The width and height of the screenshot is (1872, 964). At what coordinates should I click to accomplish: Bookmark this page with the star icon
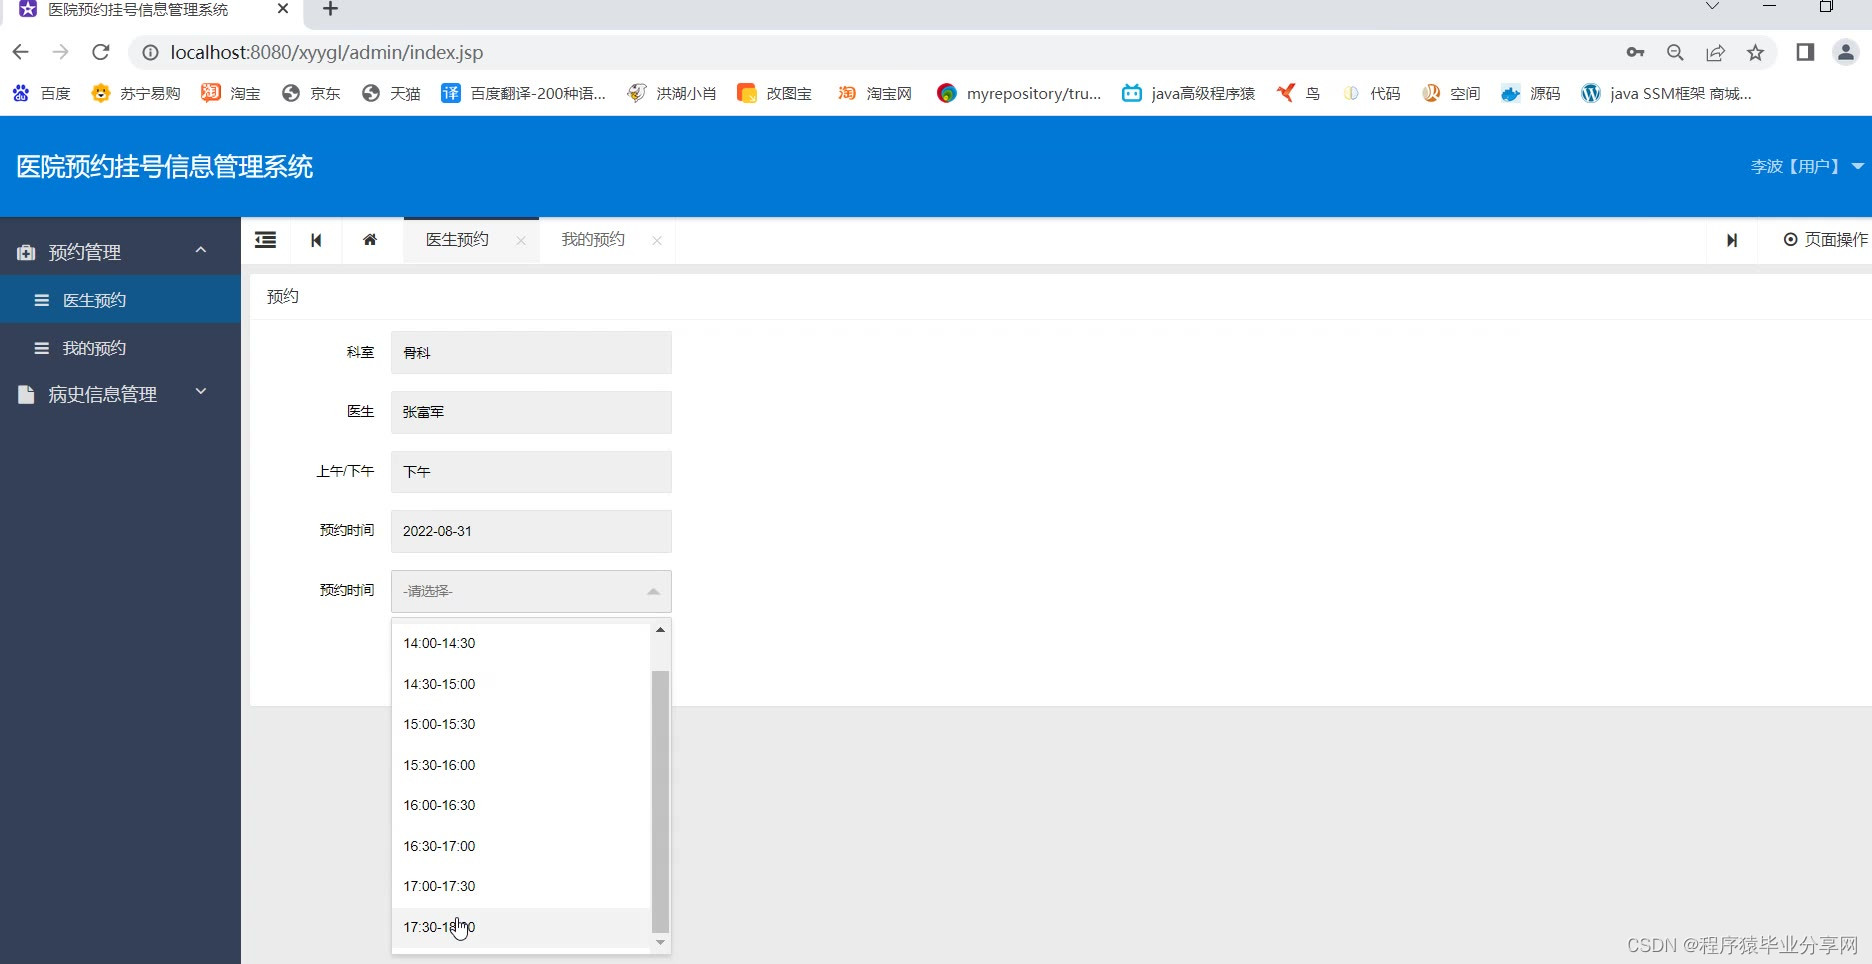(1755, 52)
